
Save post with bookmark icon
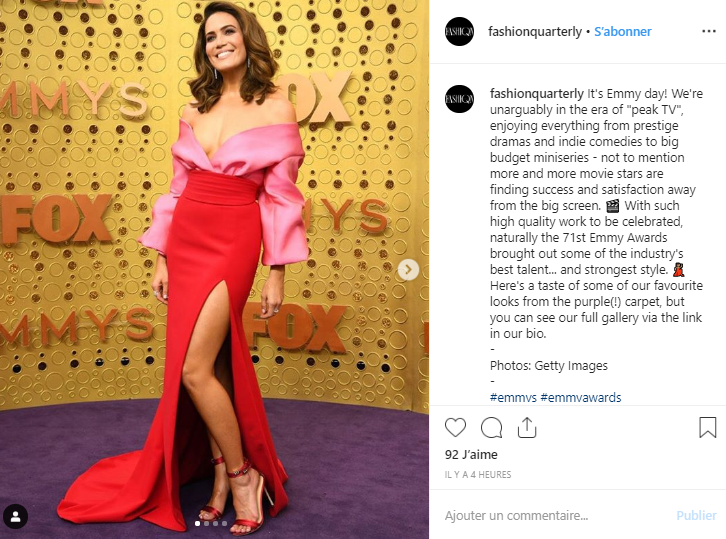pos(707,427)
